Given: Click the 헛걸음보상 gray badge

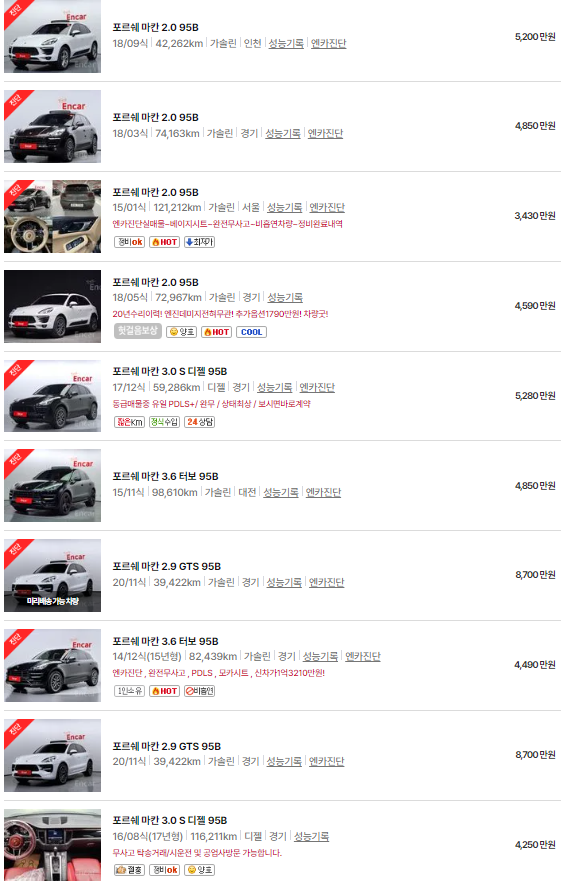Looking at the screenshot, I should point(137,331).
